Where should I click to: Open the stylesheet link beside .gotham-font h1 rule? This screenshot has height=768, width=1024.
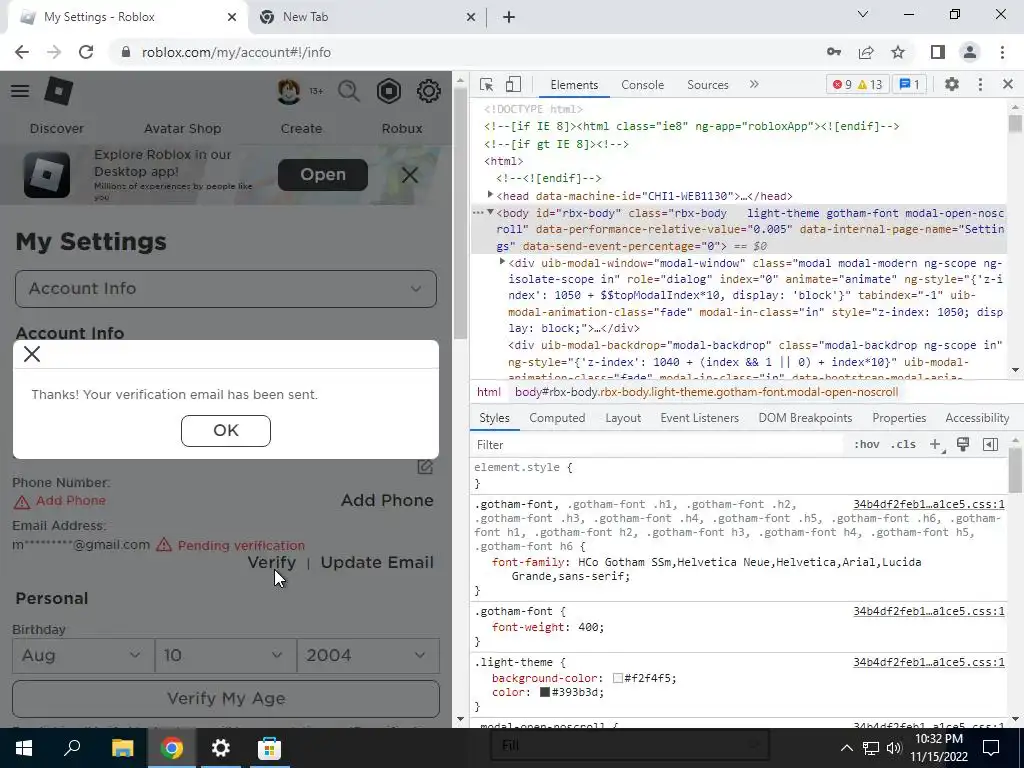coord(929,504)
